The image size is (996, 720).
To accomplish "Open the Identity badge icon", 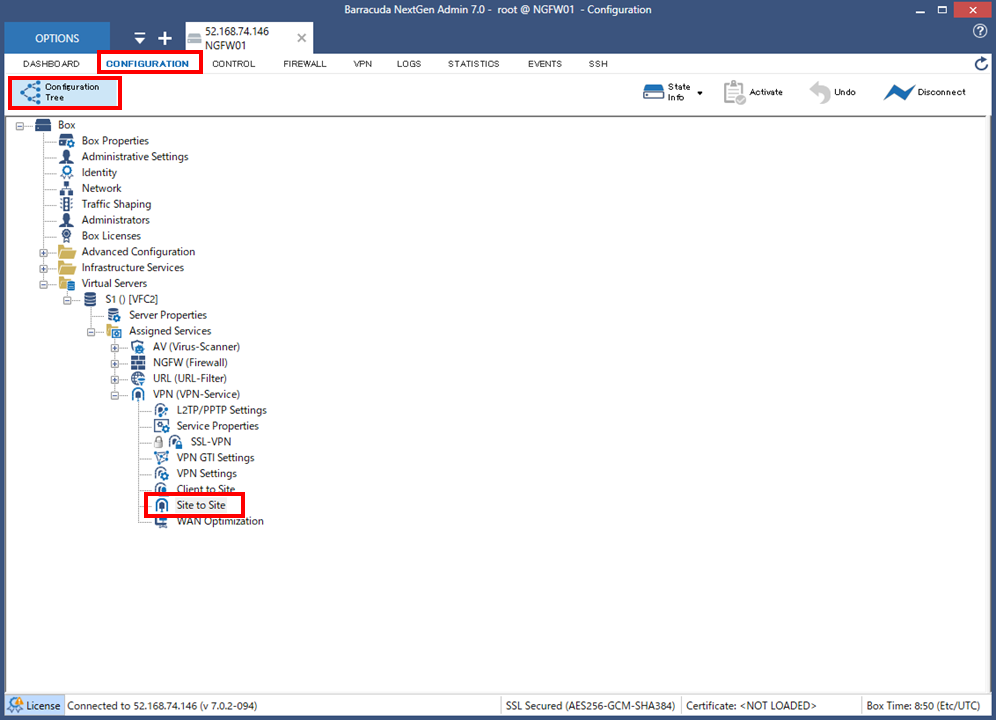I will (x=67, y=172).
